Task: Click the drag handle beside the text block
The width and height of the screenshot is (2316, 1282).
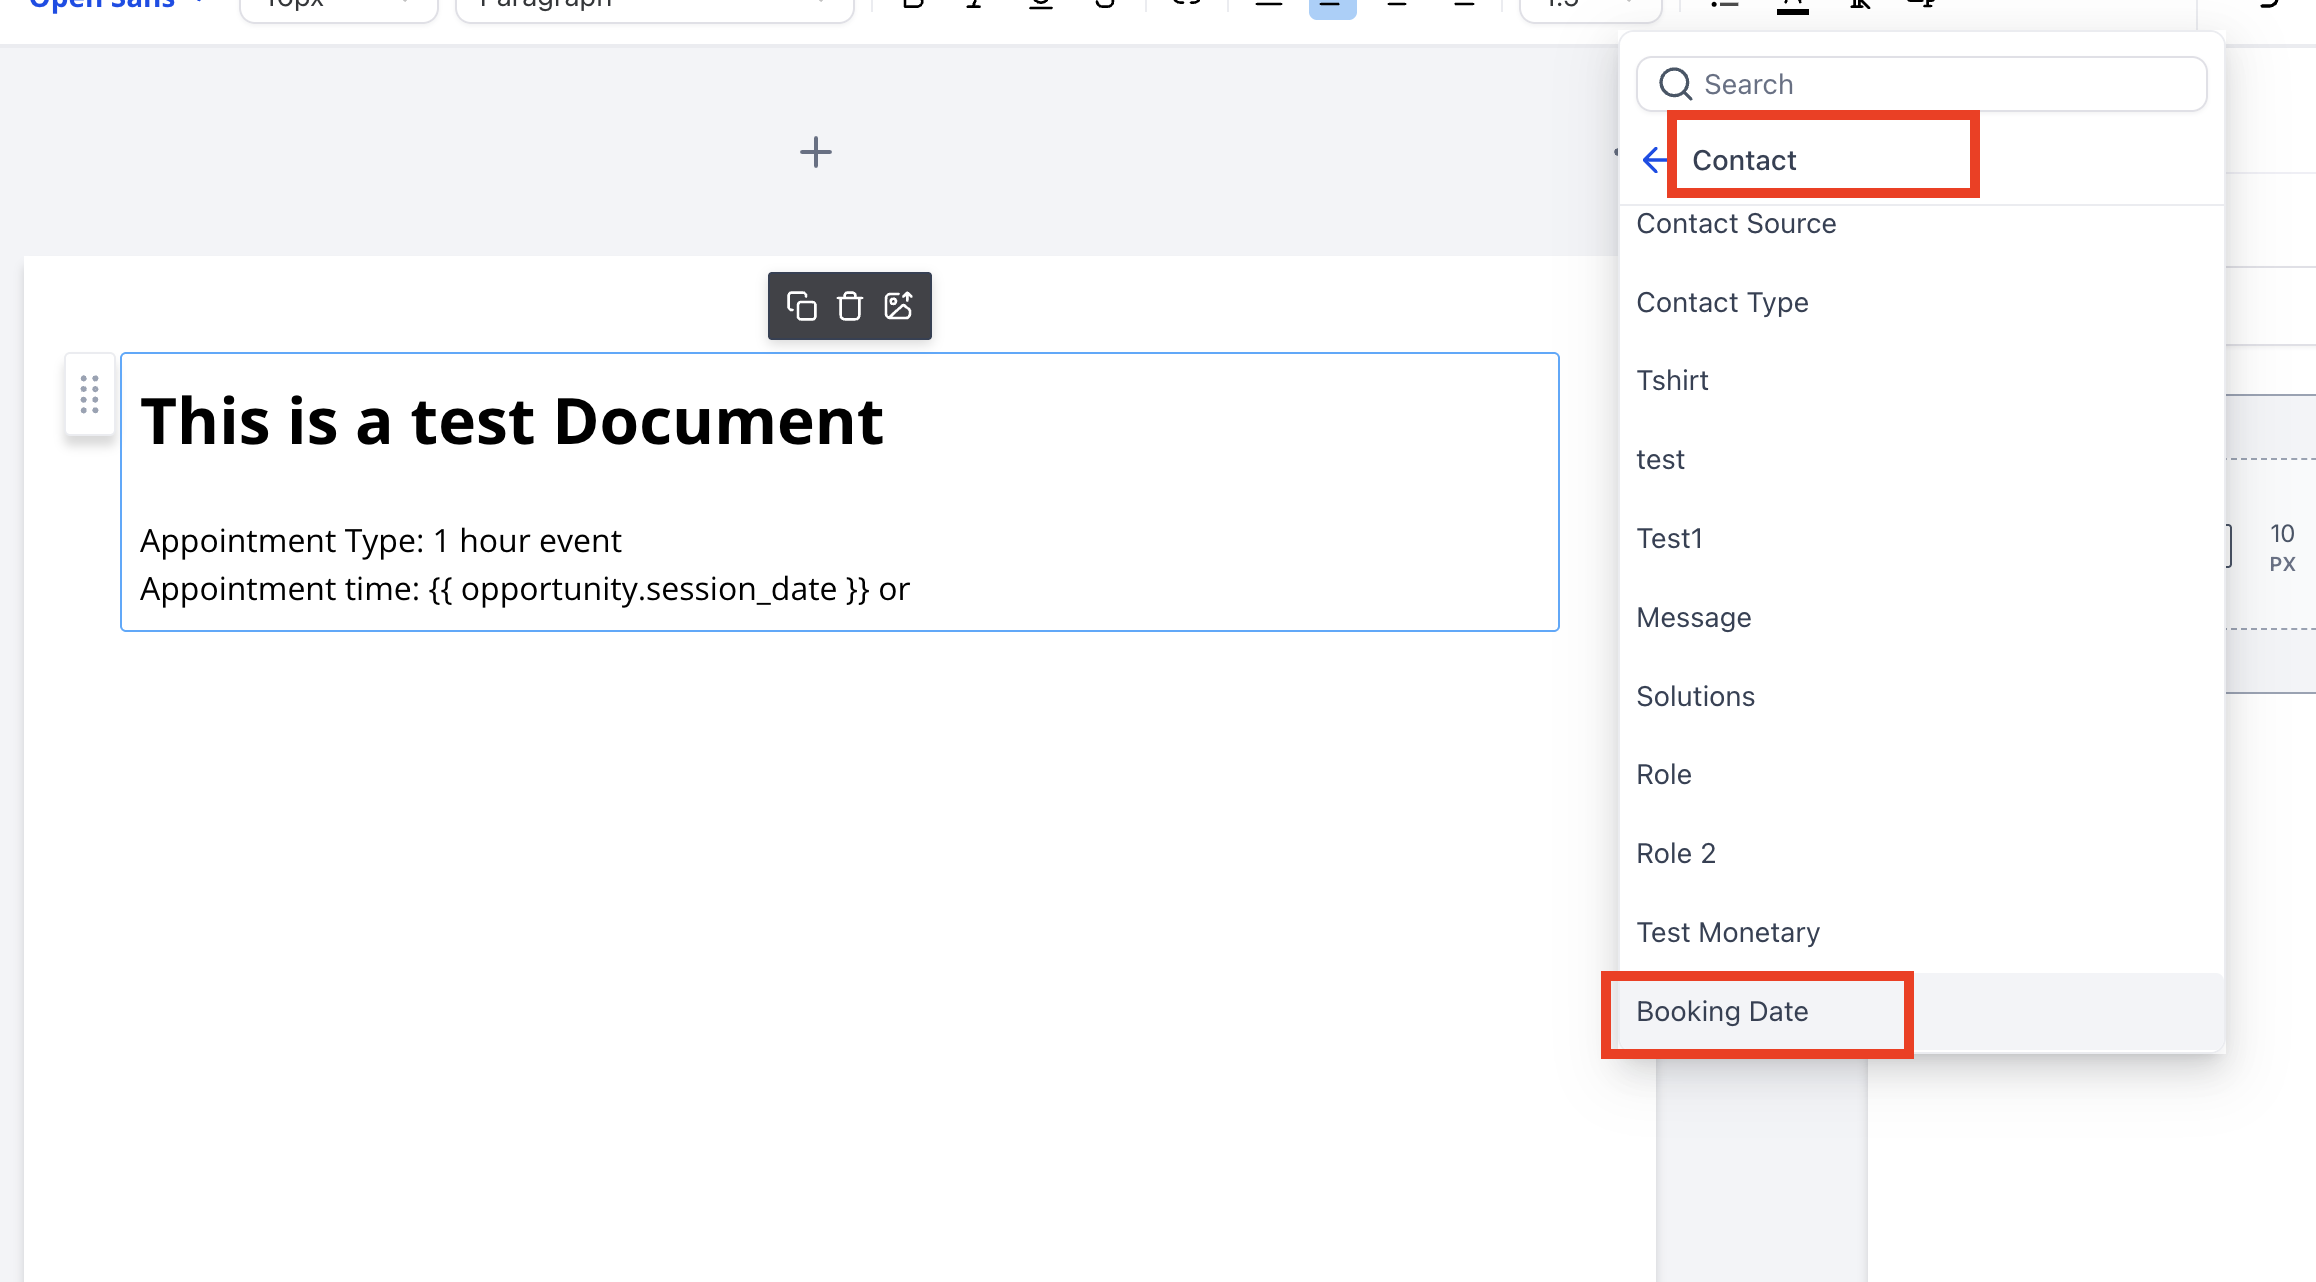Action: pyautogui.click(x=89, y=394)
